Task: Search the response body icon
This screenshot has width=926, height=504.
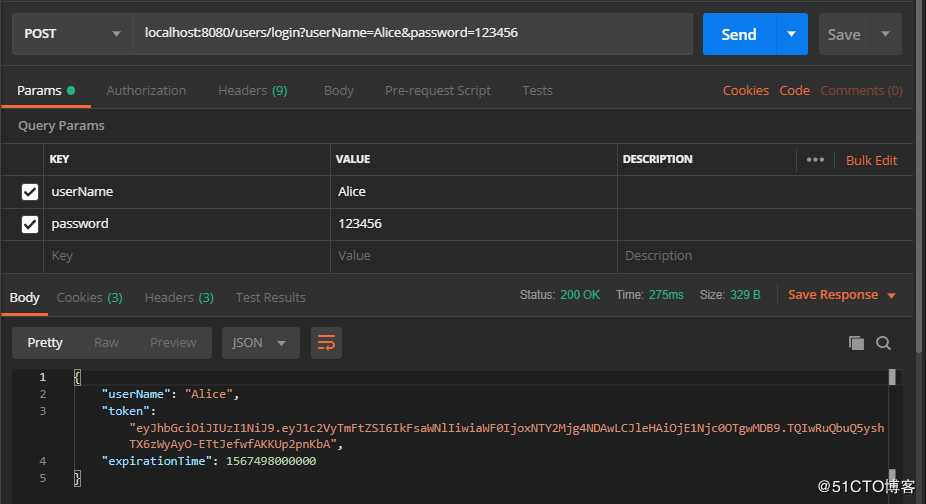Action: 883,343
